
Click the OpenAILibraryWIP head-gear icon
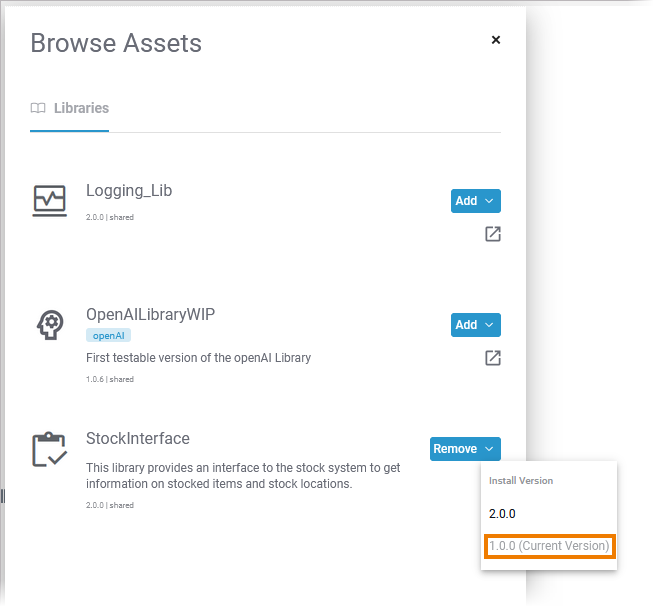tap(49, 325)
